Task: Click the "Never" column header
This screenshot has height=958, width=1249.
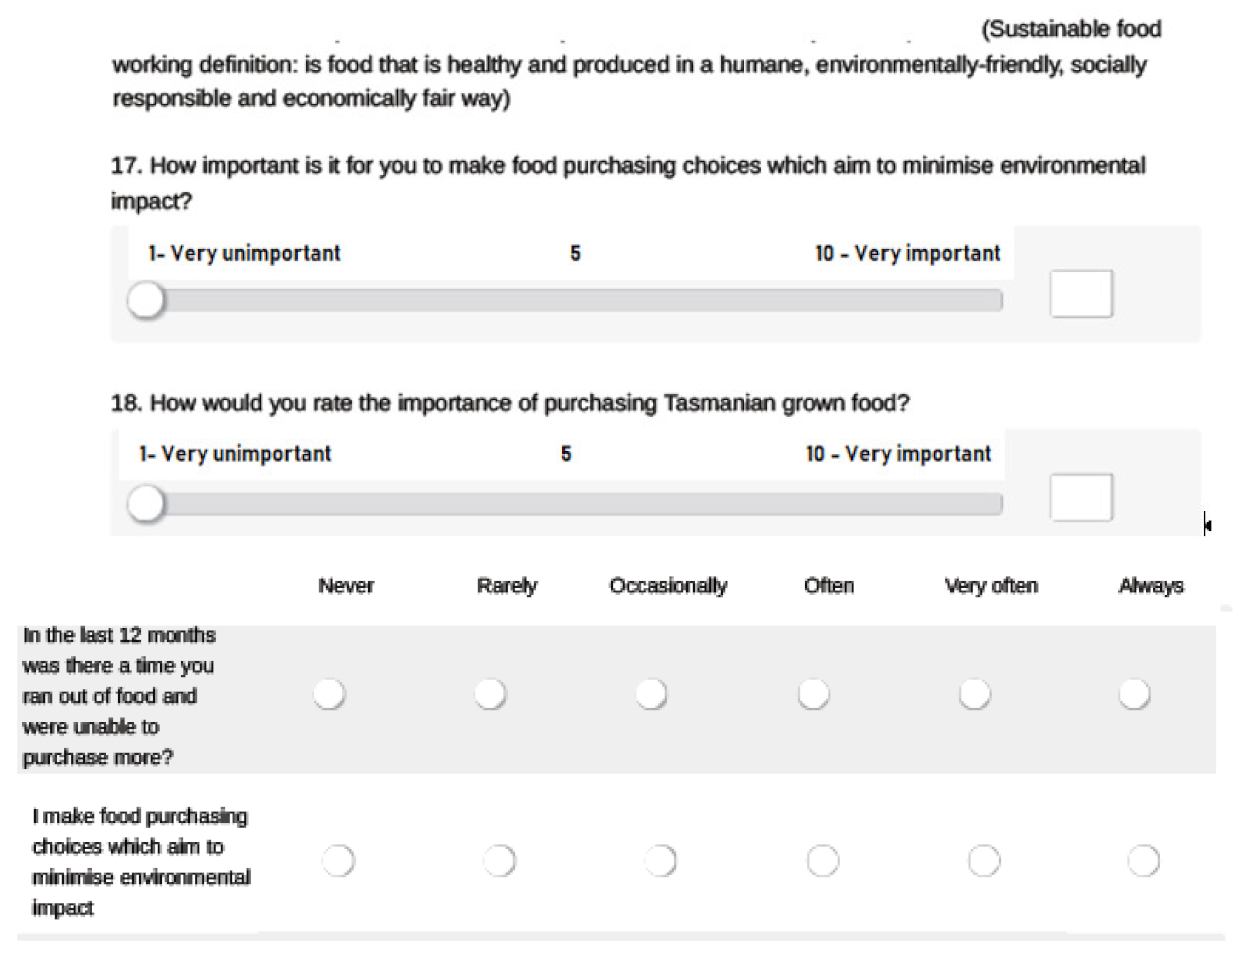Action: click(346, 585)
